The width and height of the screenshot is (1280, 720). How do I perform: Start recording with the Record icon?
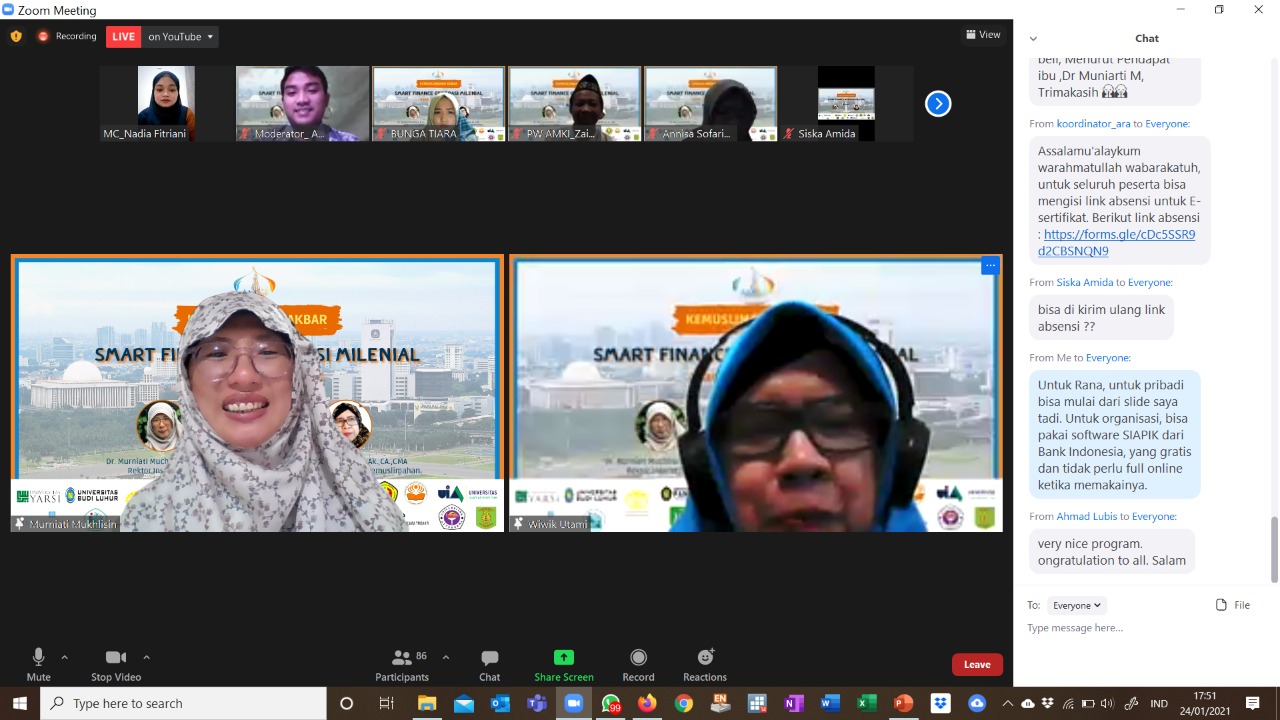pyautogui.click(x=638, y=658)
